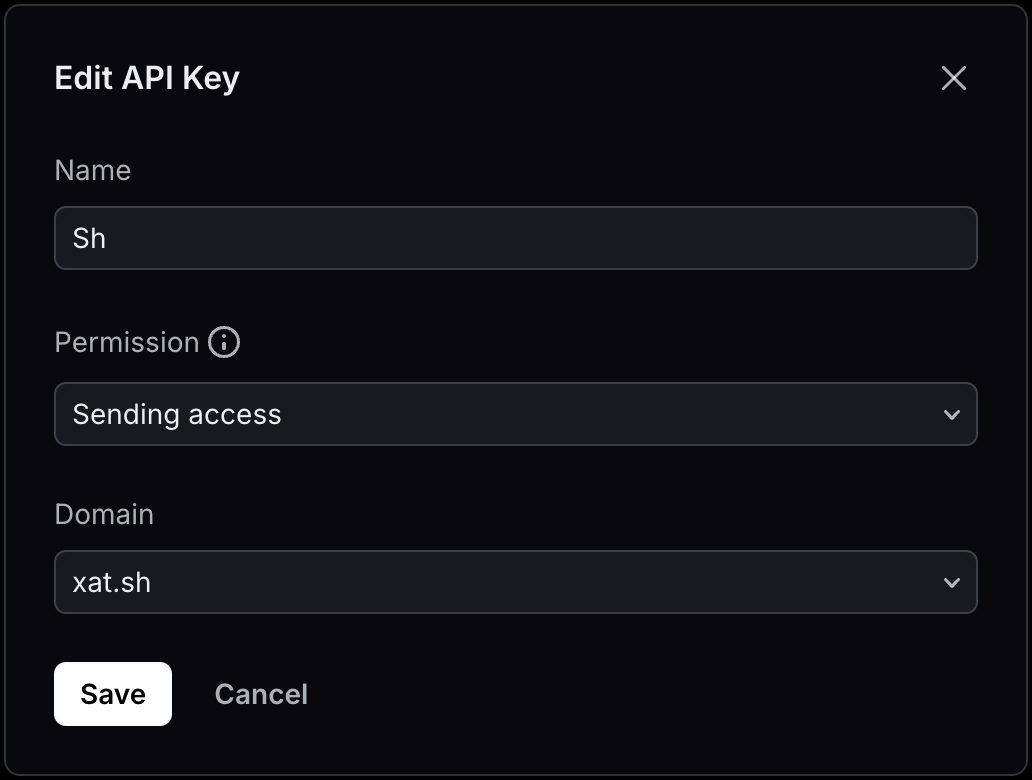Click the Permission dropdown chevron arrow
The image size is (1032, 780).
[x=951, y=414]
